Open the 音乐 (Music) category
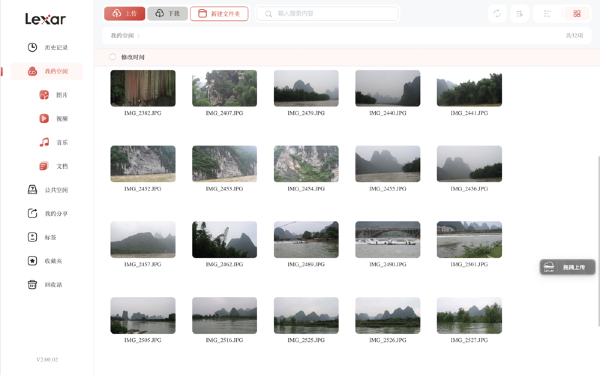Viewport: 600px width, 375px height. (54, 142)
